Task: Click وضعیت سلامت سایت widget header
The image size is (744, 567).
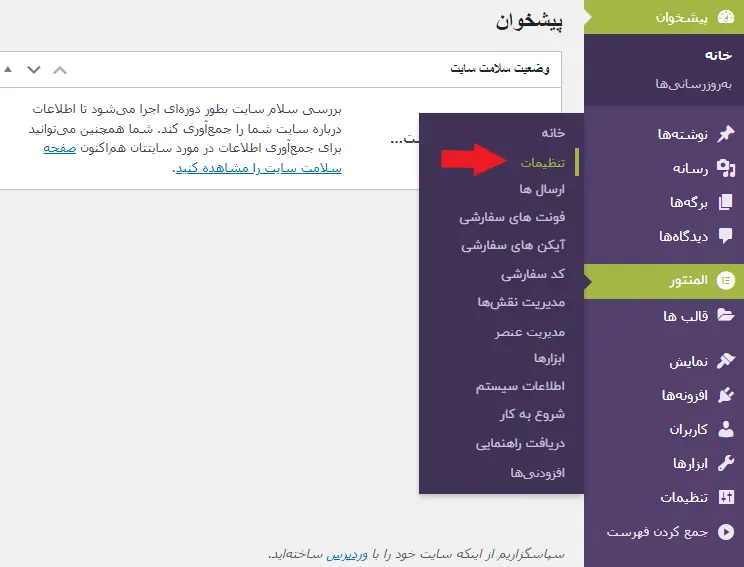Action: click(499, 69)
